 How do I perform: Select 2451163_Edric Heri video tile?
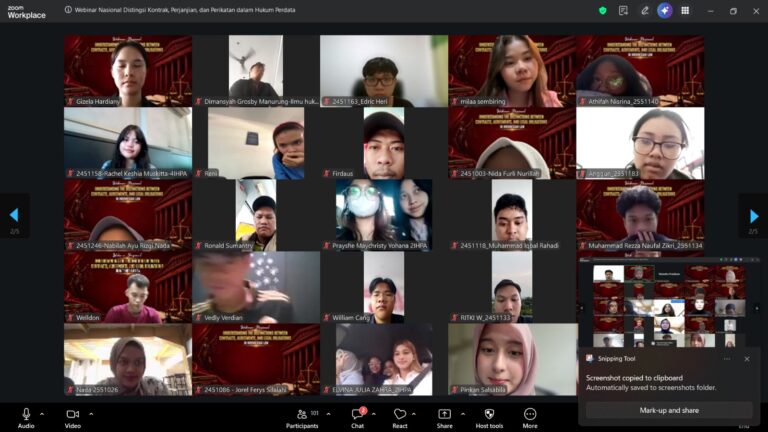[384, 71]
